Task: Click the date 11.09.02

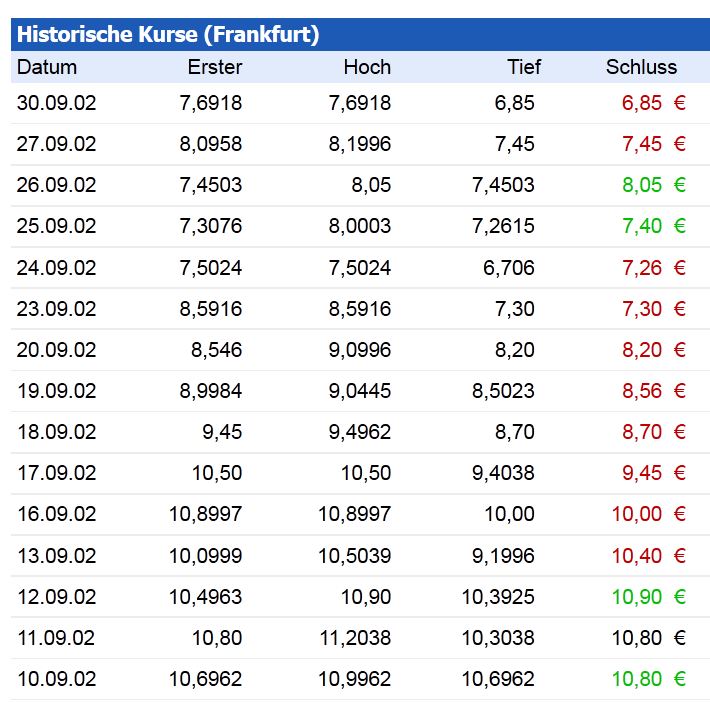Action: pyautogui.click(x=57, y=638)
